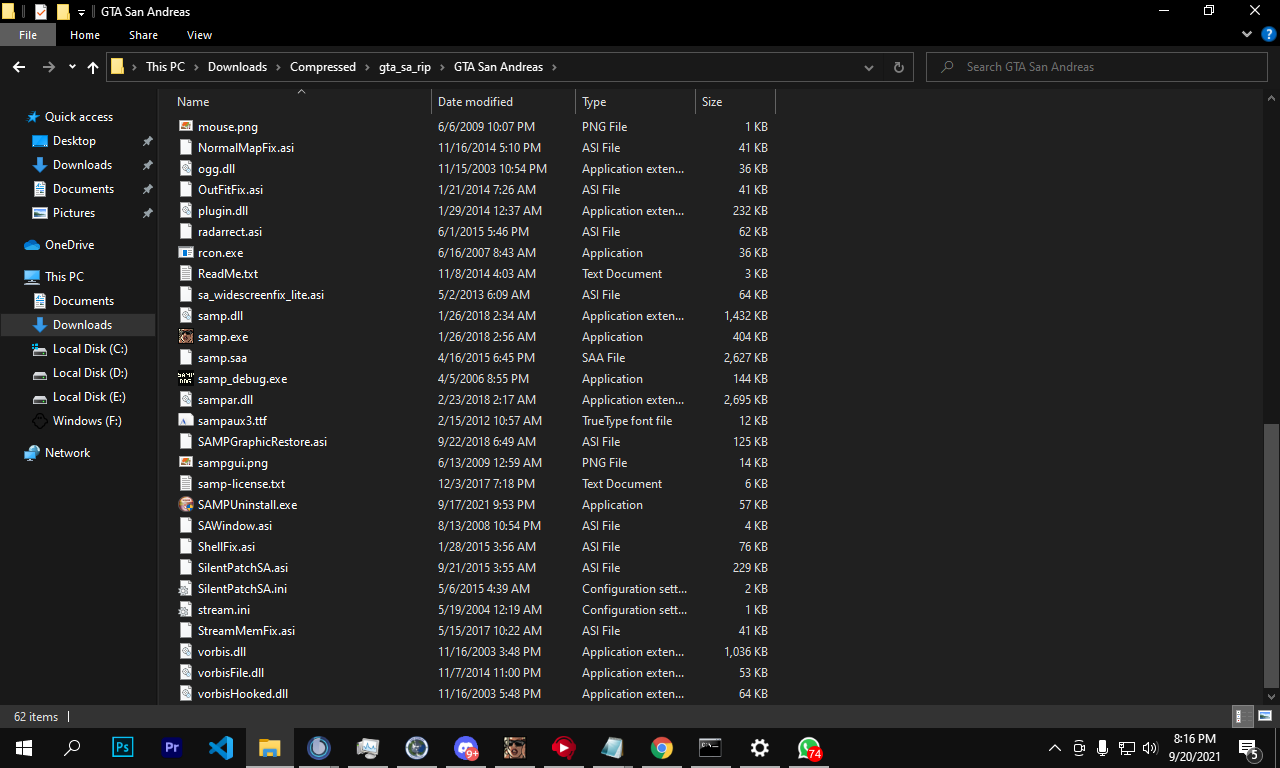This screenshot has height=768, width=1280.
Task: Go back with the Back arrow
Action: pyautogui.click(x=19, y=67)
